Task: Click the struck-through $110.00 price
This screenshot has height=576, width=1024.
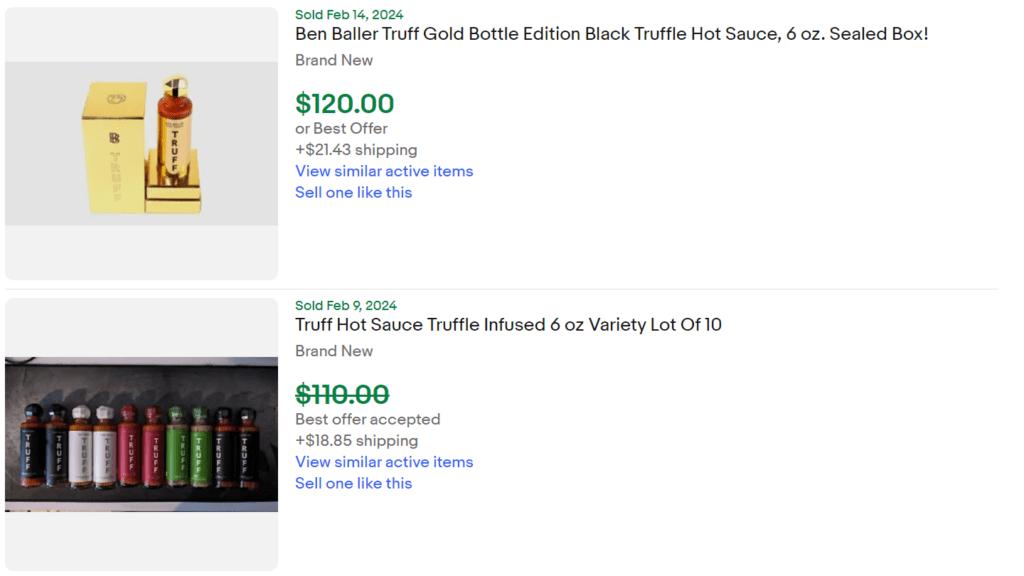Action: [x=345, y=394]
